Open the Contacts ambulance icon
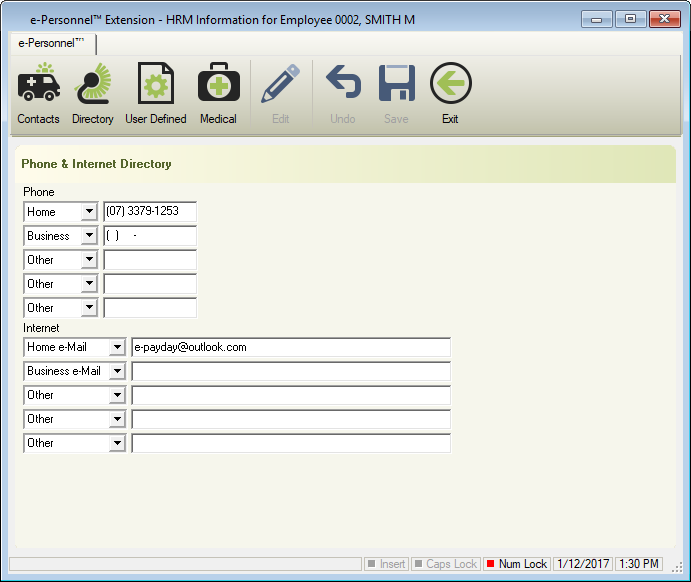Screen dimensions: 691x582 coord(39,82)
